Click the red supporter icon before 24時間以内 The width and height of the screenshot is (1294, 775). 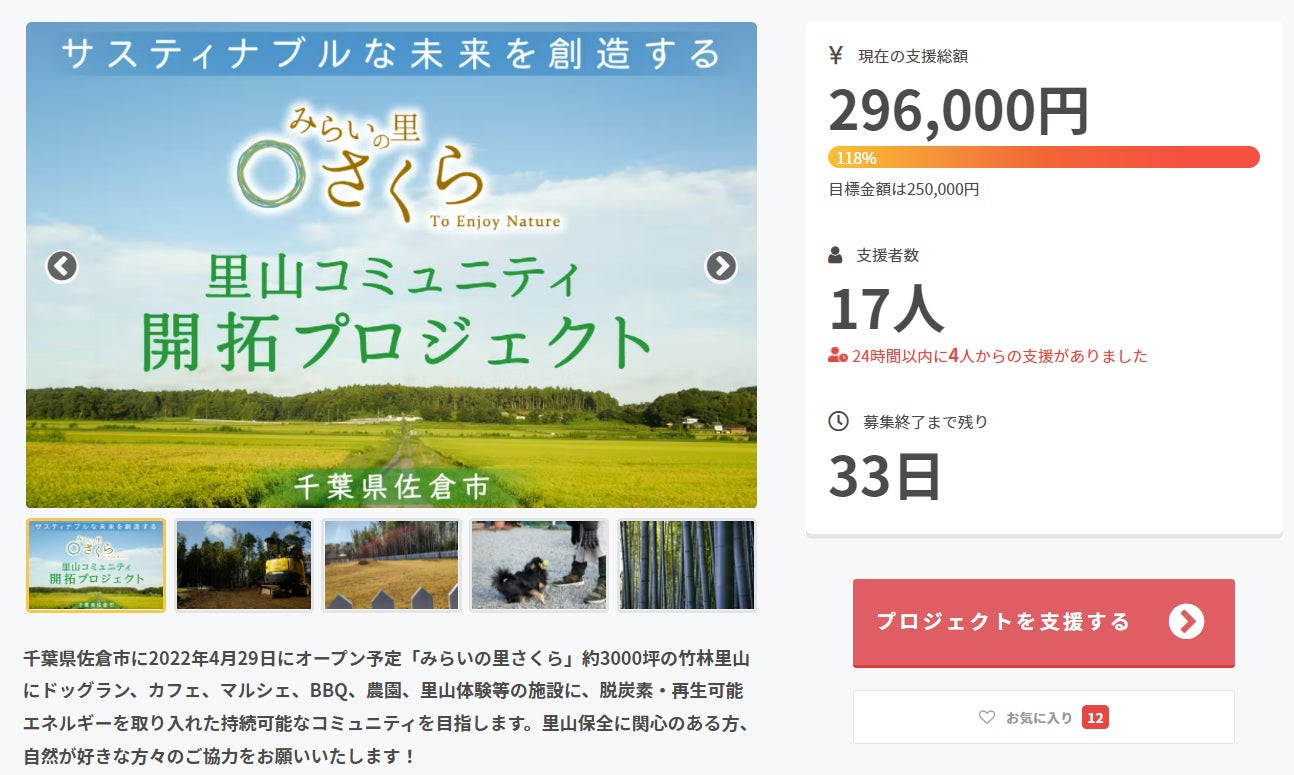pyautogui.click(x=838, y=356)
